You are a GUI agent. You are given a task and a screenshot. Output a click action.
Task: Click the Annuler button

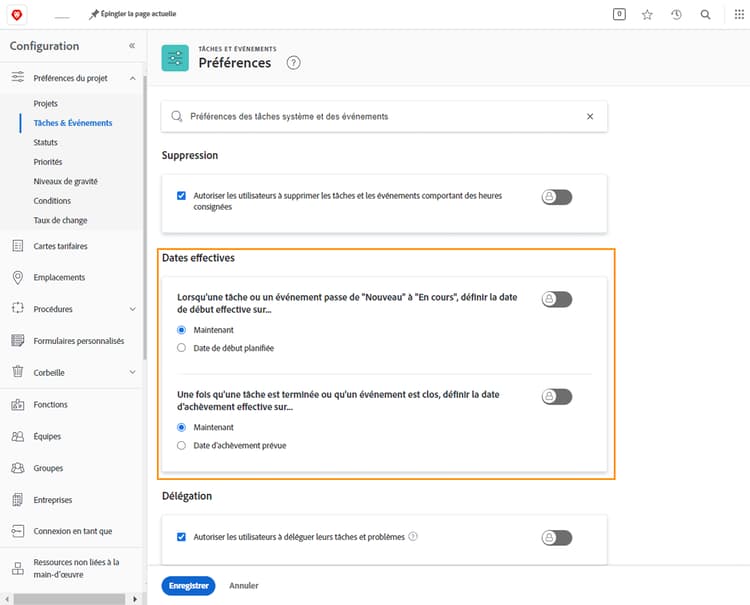[x=243, y=585]
